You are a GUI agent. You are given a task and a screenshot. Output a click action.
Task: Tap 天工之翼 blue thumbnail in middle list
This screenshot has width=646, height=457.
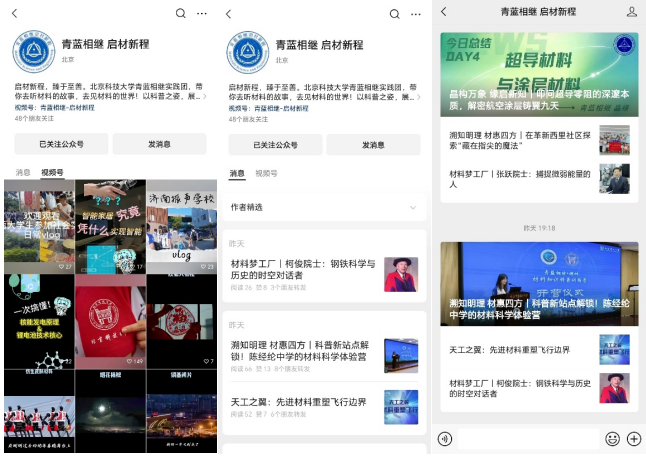click(x=401, y=407)
